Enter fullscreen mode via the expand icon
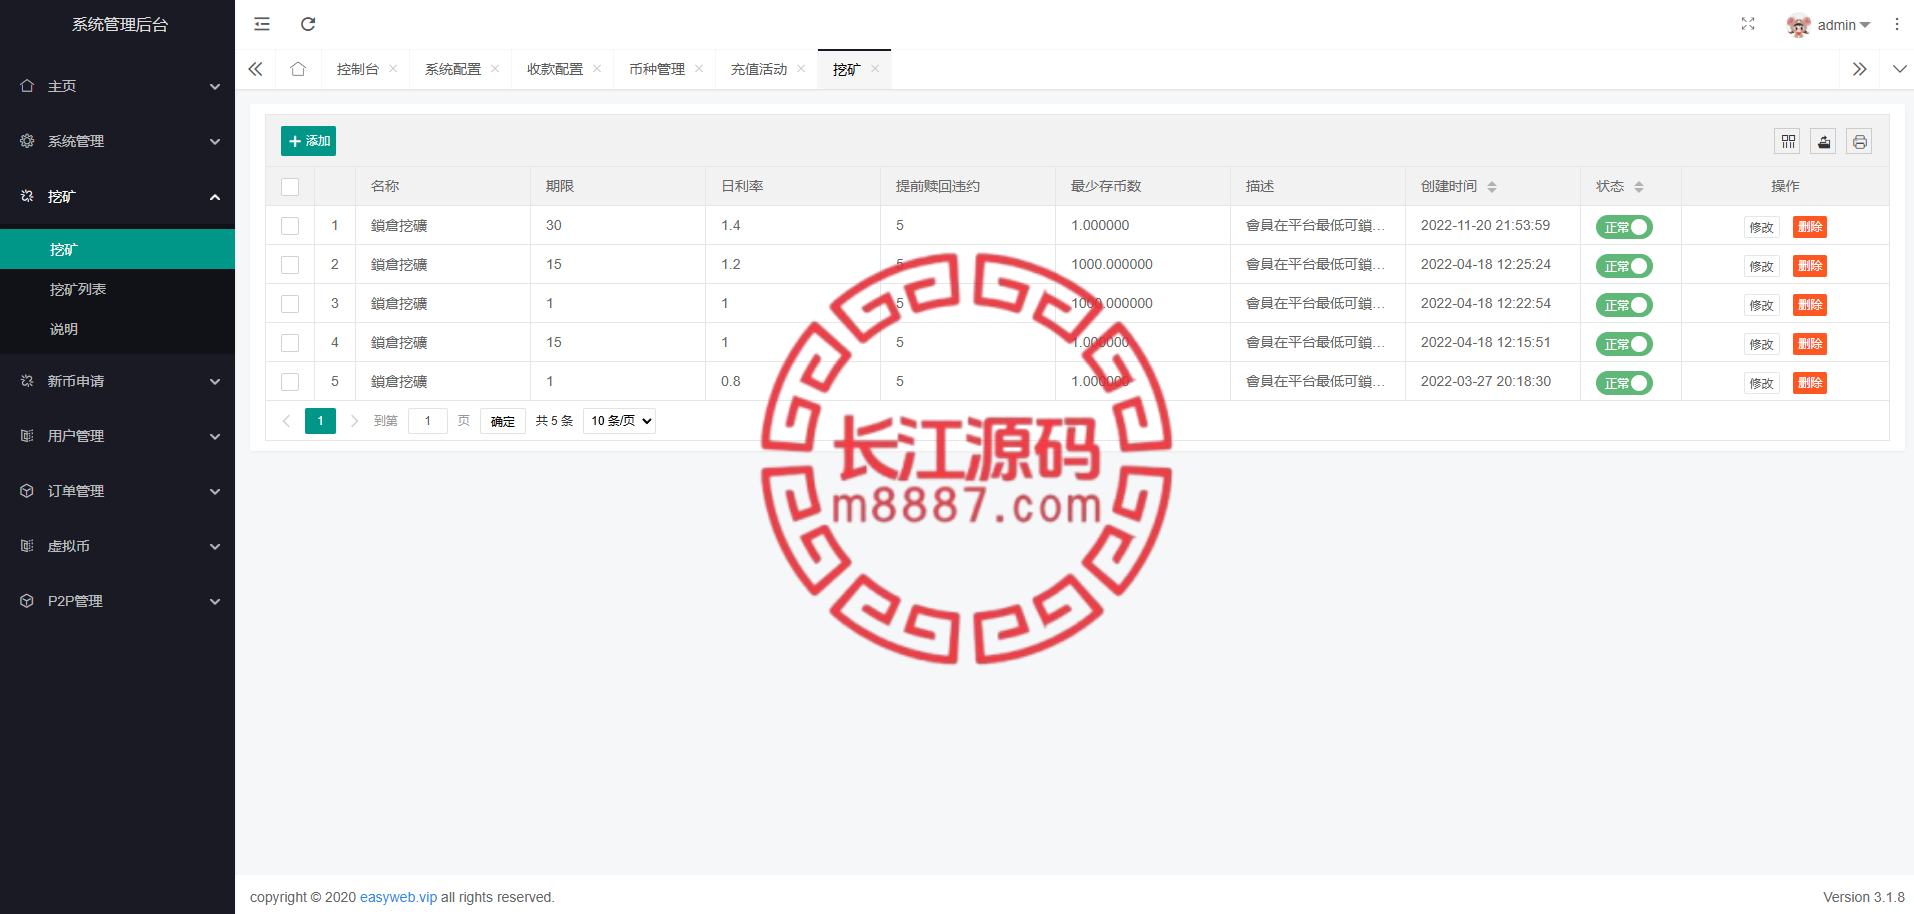 point(1748,24)
